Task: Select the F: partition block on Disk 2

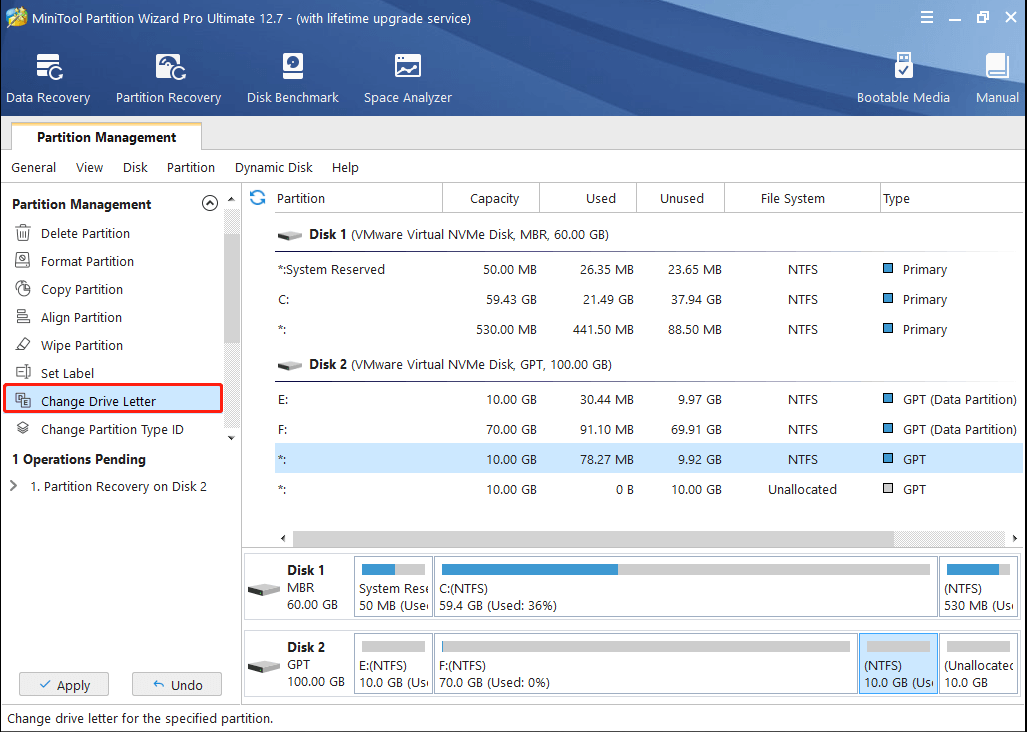Action: 645,663
